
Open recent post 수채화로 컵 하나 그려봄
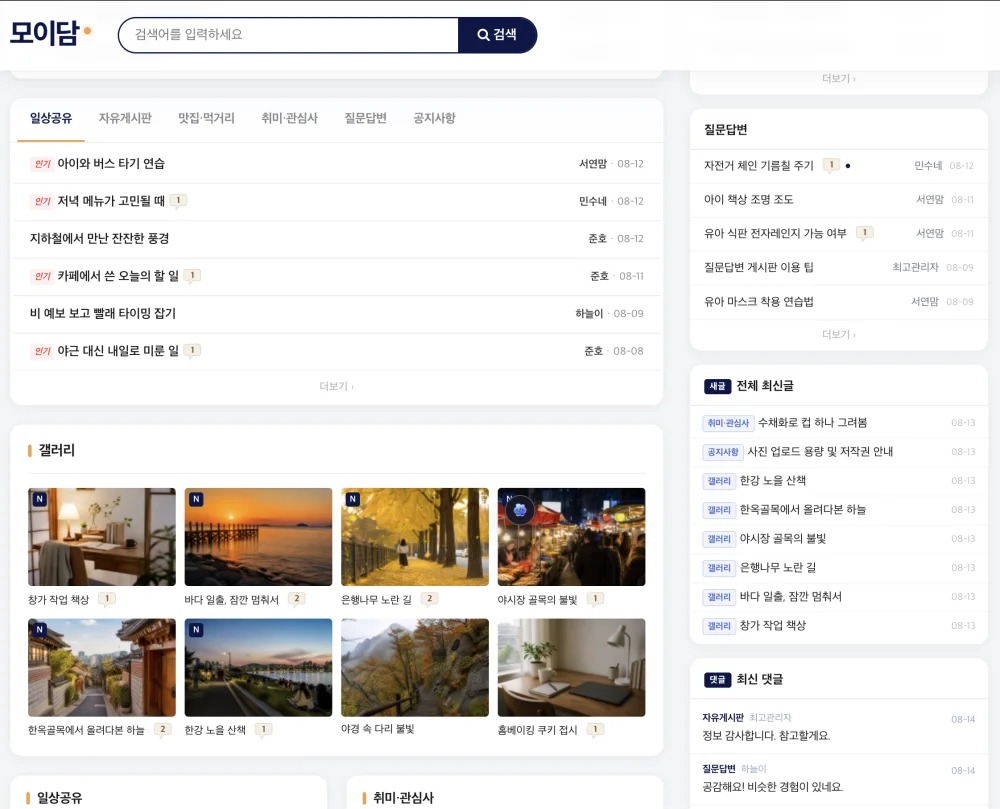pyautogui.click(x=812, y=423)
